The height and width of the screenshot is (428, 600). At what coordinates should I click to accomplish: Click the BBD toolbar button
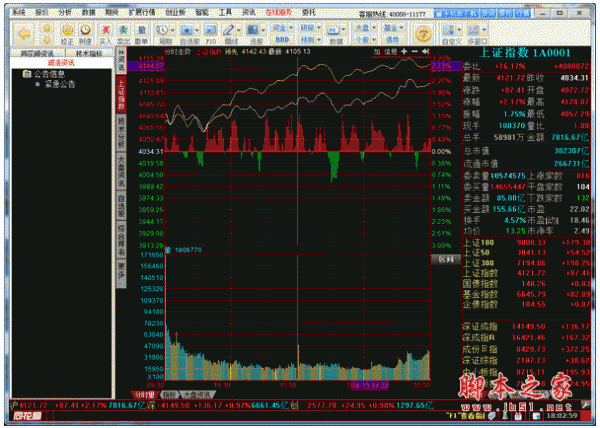(x=282, y=39)
